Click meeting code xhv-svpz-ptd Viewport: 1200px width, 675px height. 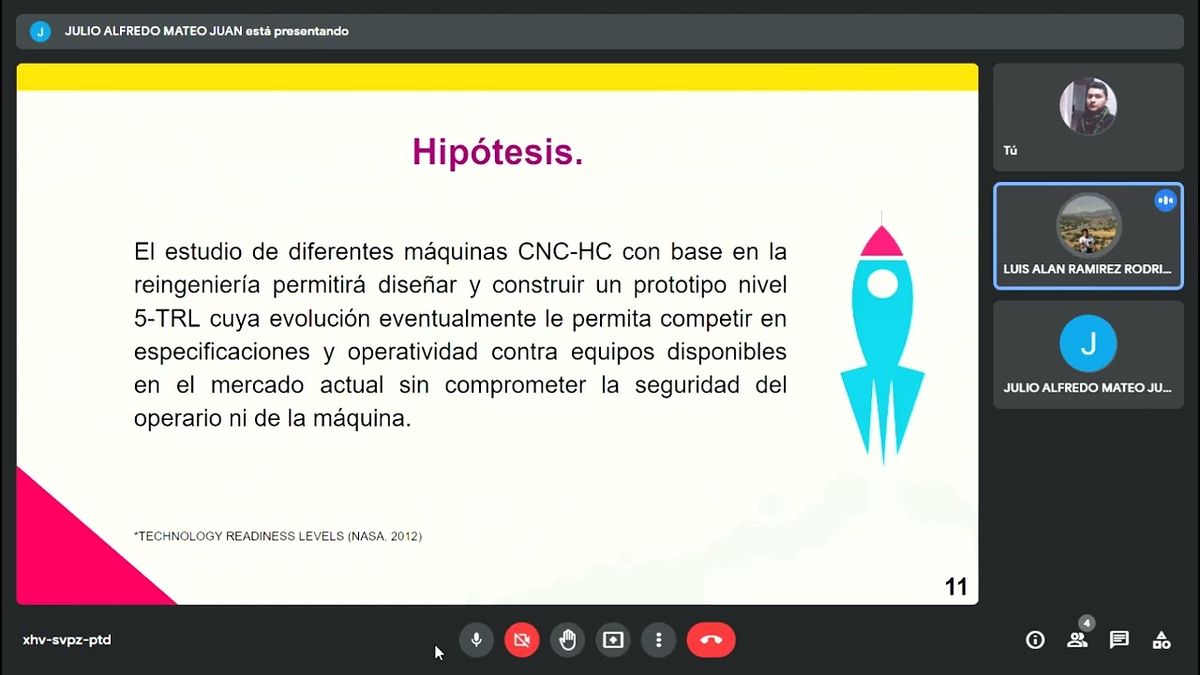click(x=67, y=640)
